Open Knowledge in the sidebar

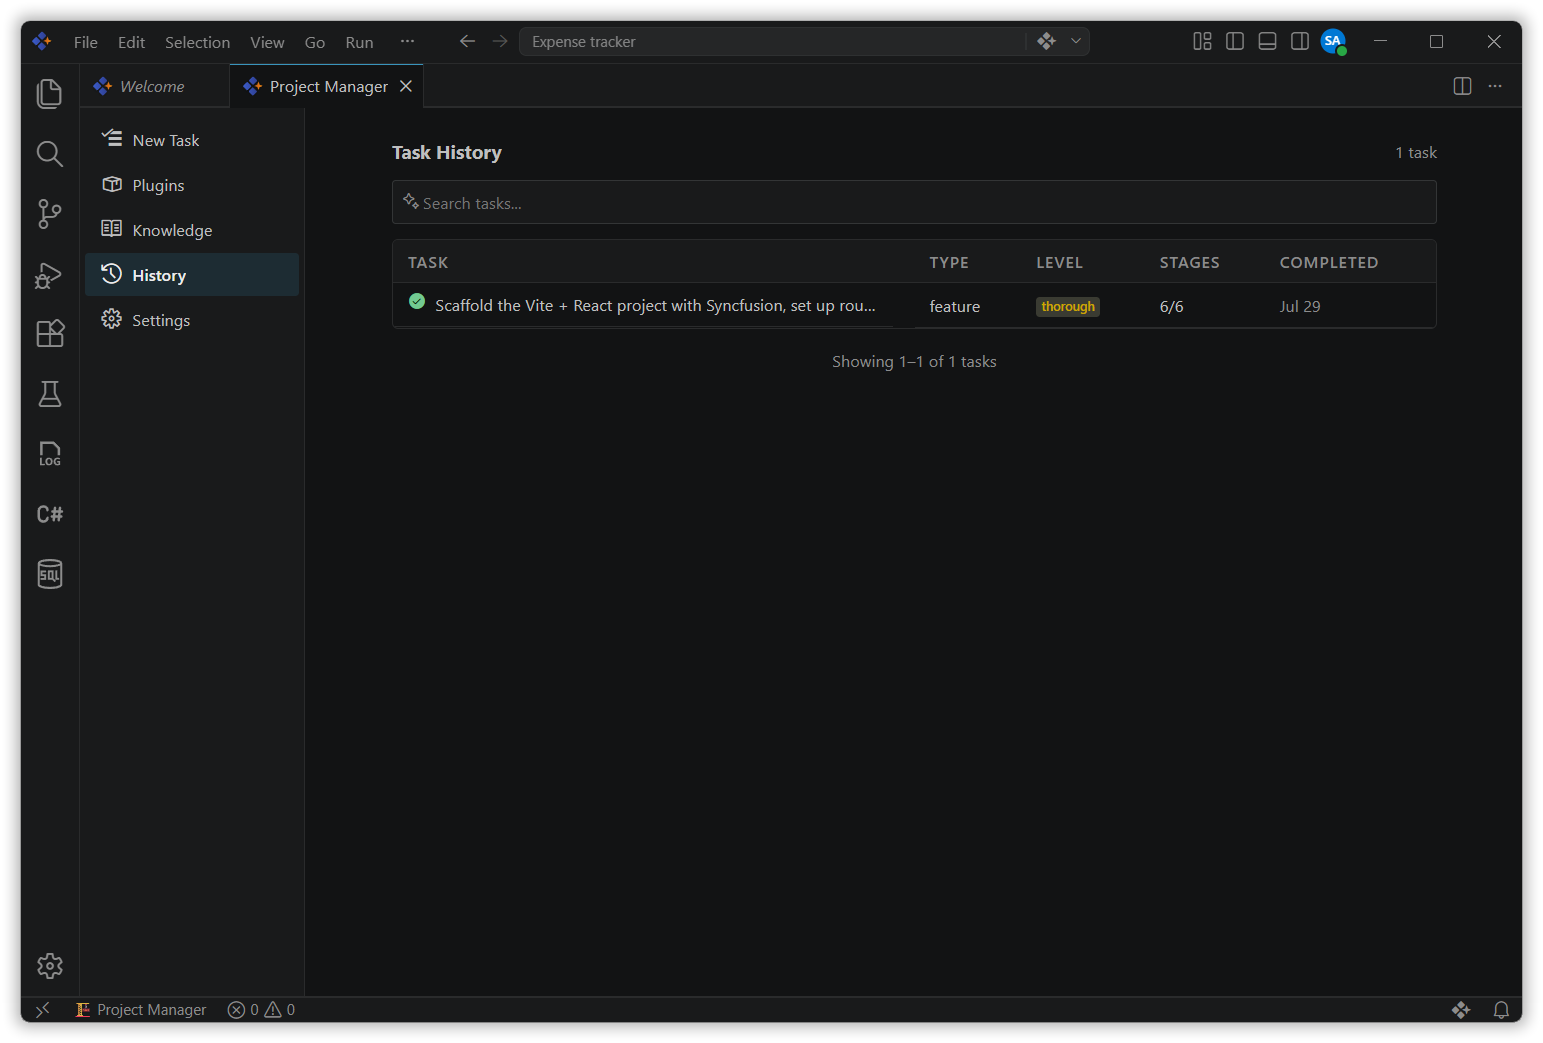click(192, 230)
